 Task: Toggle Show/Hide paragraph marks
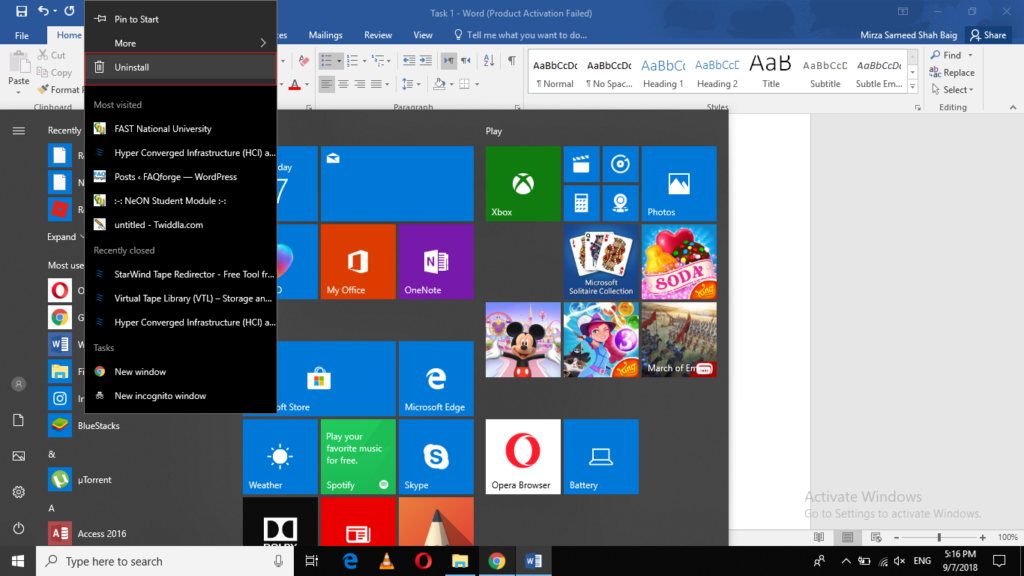coord(511,60)
